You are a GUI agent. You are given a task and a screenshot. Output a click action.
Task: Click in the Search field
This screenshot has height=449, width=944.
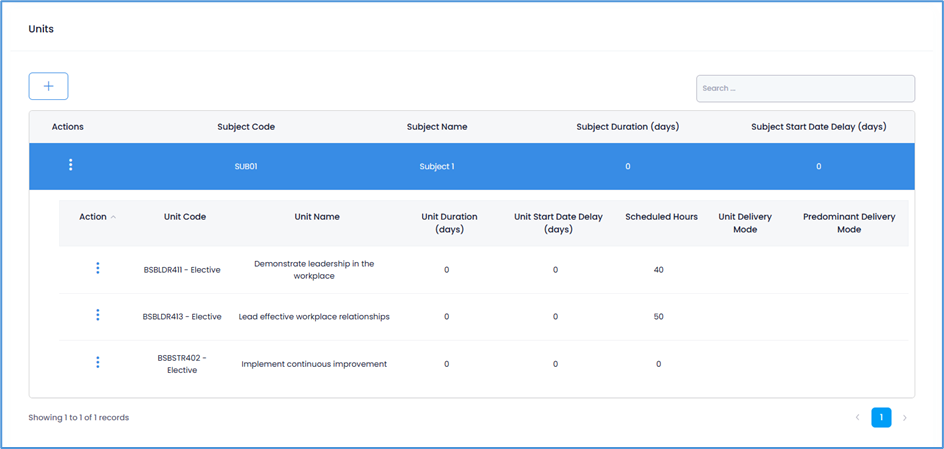[x=805, y=88]
